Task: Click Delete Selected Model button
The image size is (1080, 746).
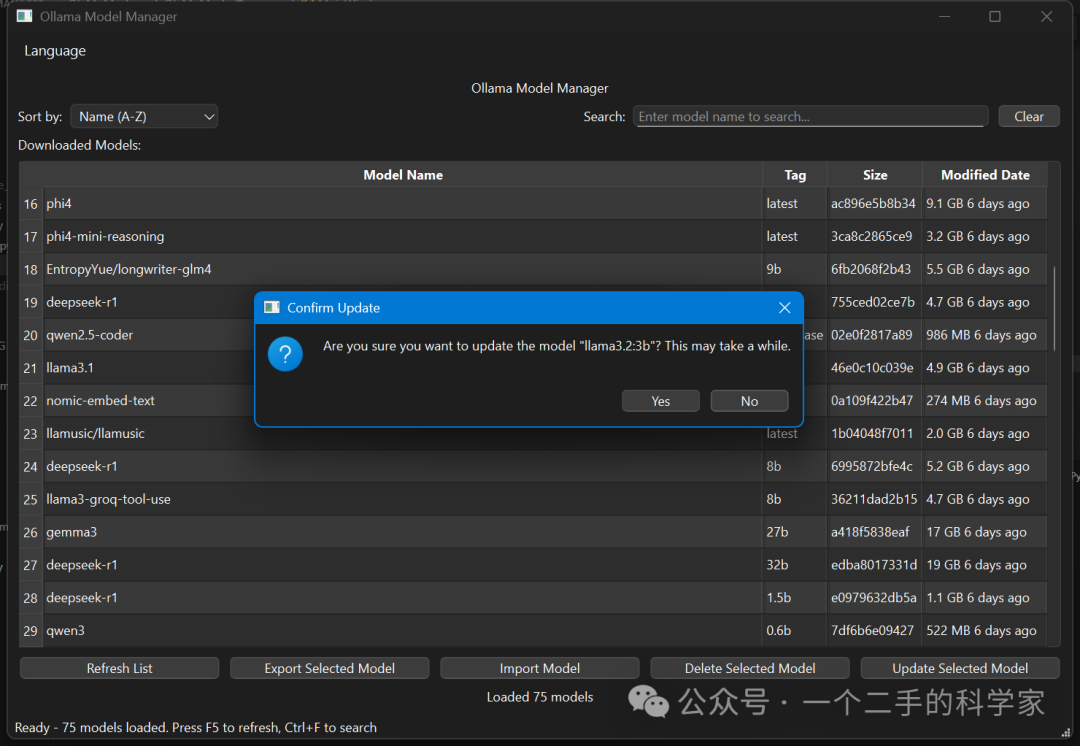Action: [x=750, y=668]
